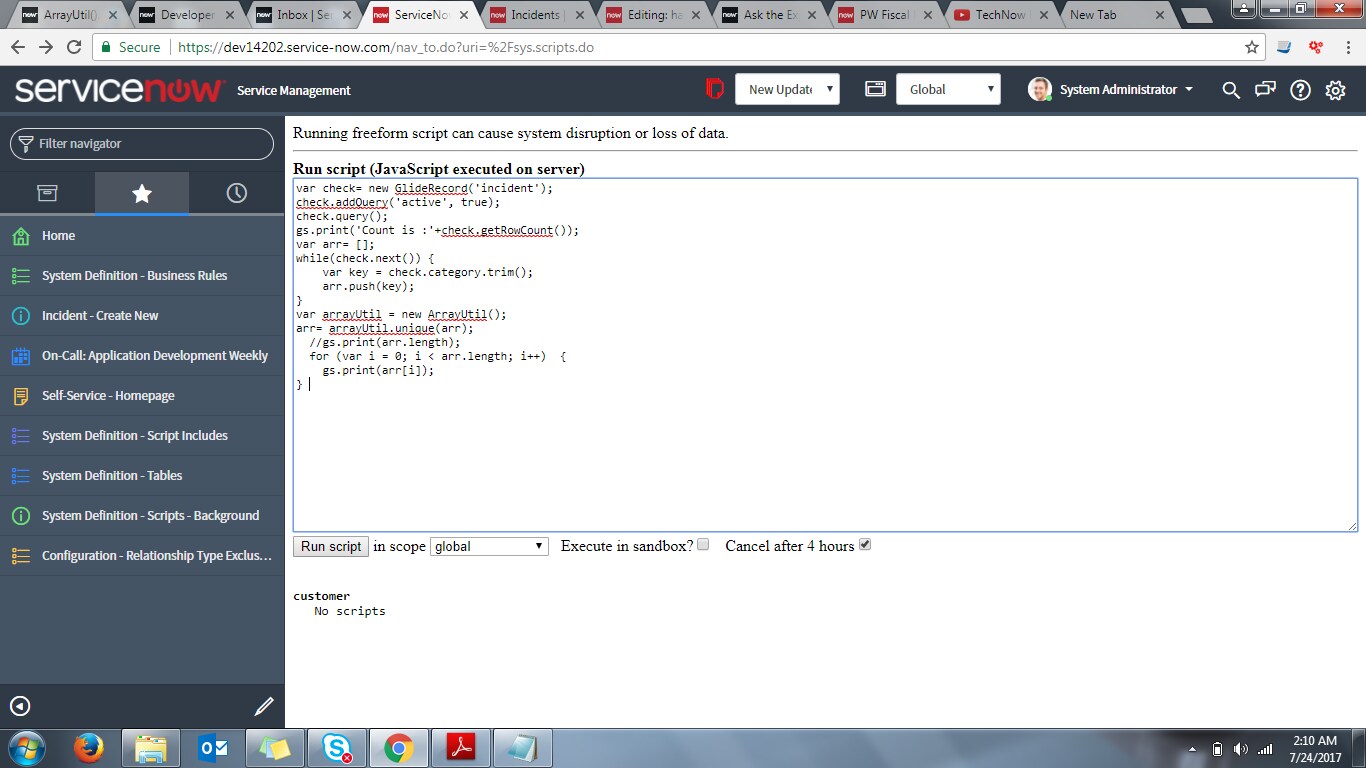Screen dimensions: 1366x768
Task: Go back using the browser back arrow
Action: 19,47
